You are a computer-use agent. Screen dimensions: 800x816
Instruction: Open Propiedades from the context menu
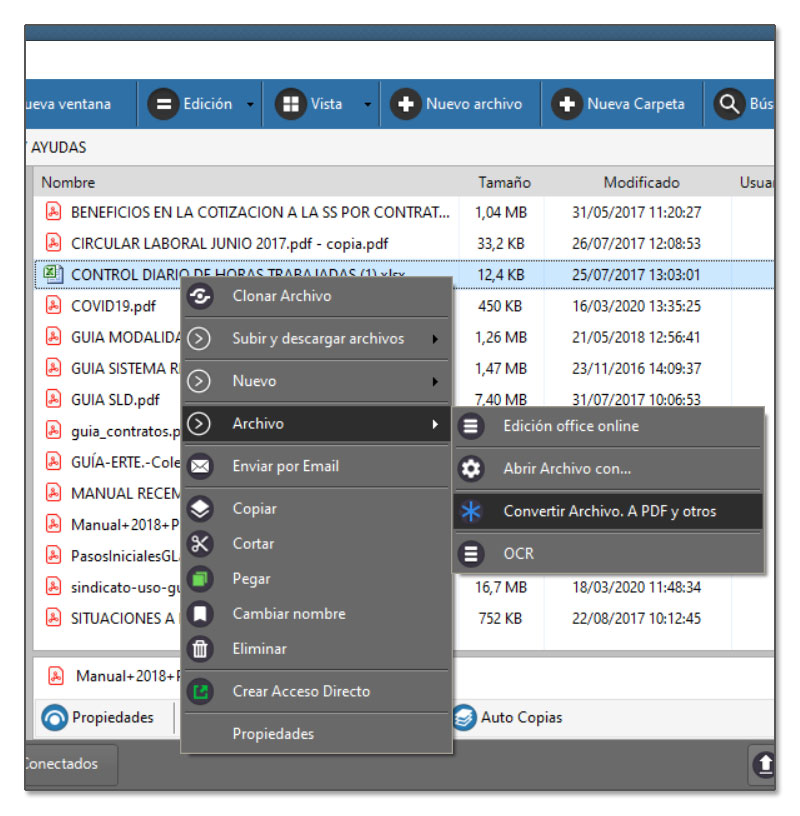point(316,734)
